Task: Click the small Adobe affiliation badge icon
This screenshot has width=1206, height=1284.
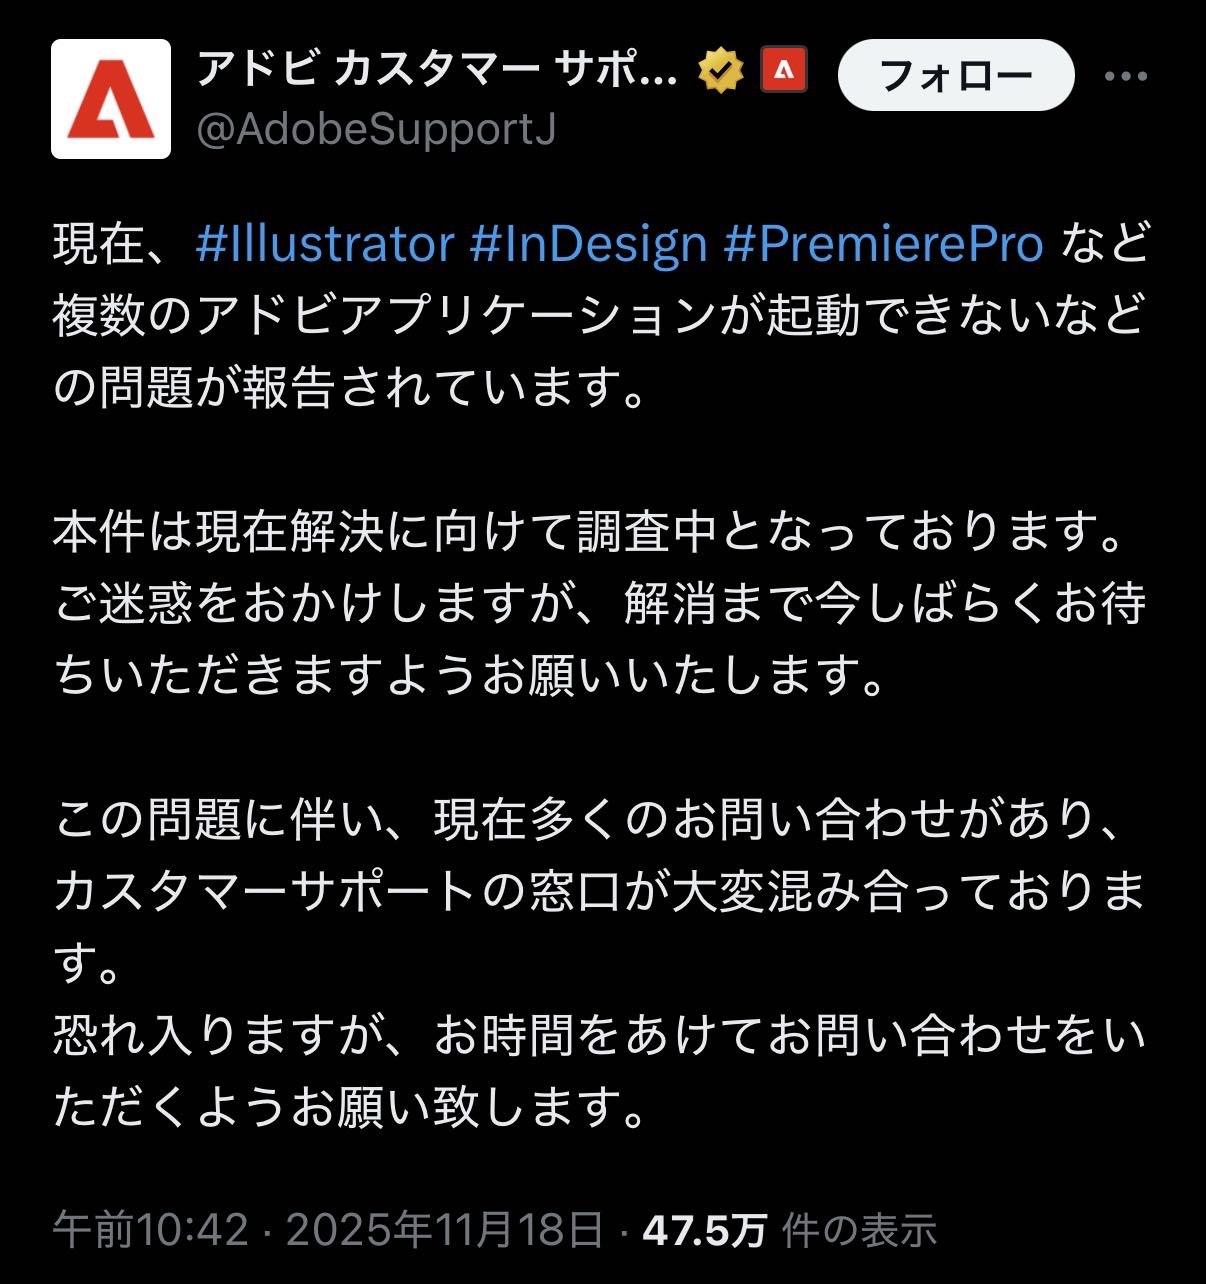Action: [x=784, y=70]
